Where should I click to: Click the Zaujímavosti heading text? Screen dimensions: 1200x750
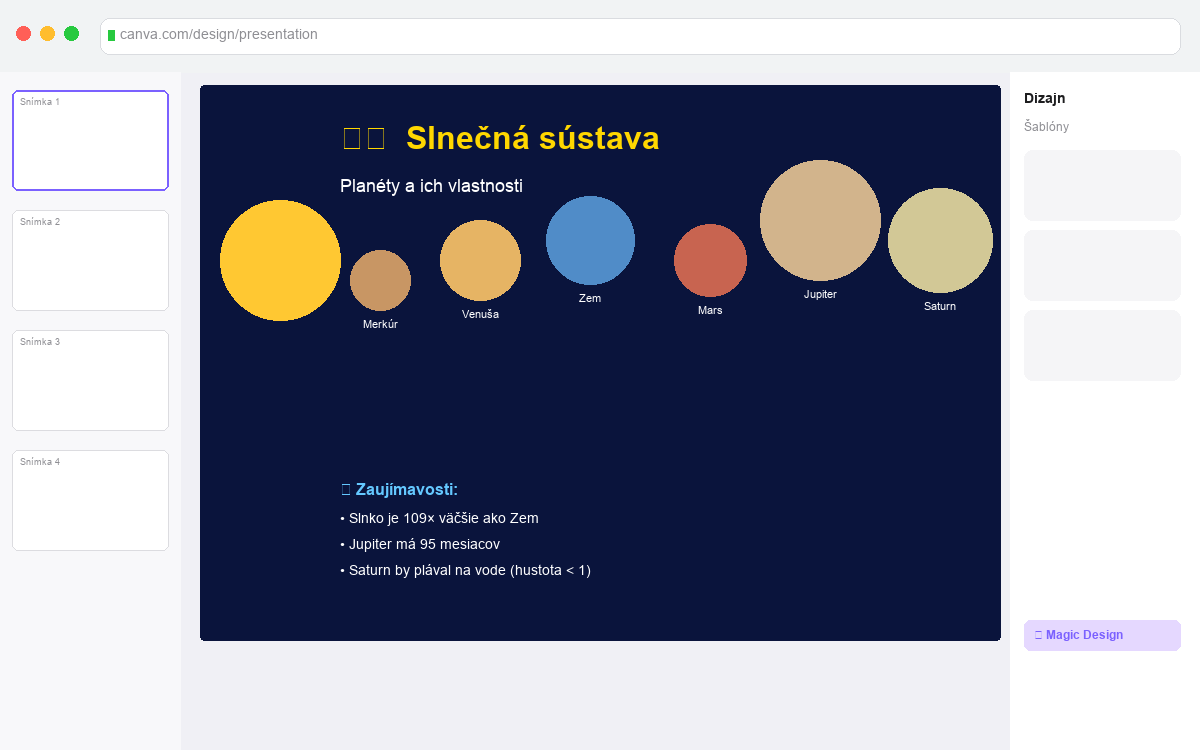click(x=399, y=489)
